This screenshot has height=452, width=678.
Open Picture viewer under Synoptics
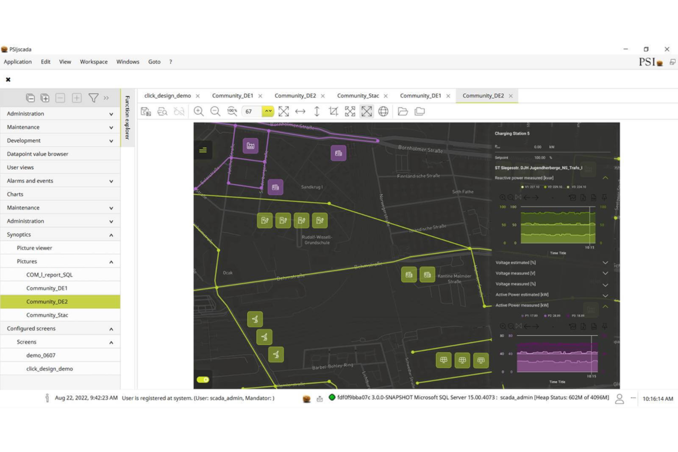[60, 248]
